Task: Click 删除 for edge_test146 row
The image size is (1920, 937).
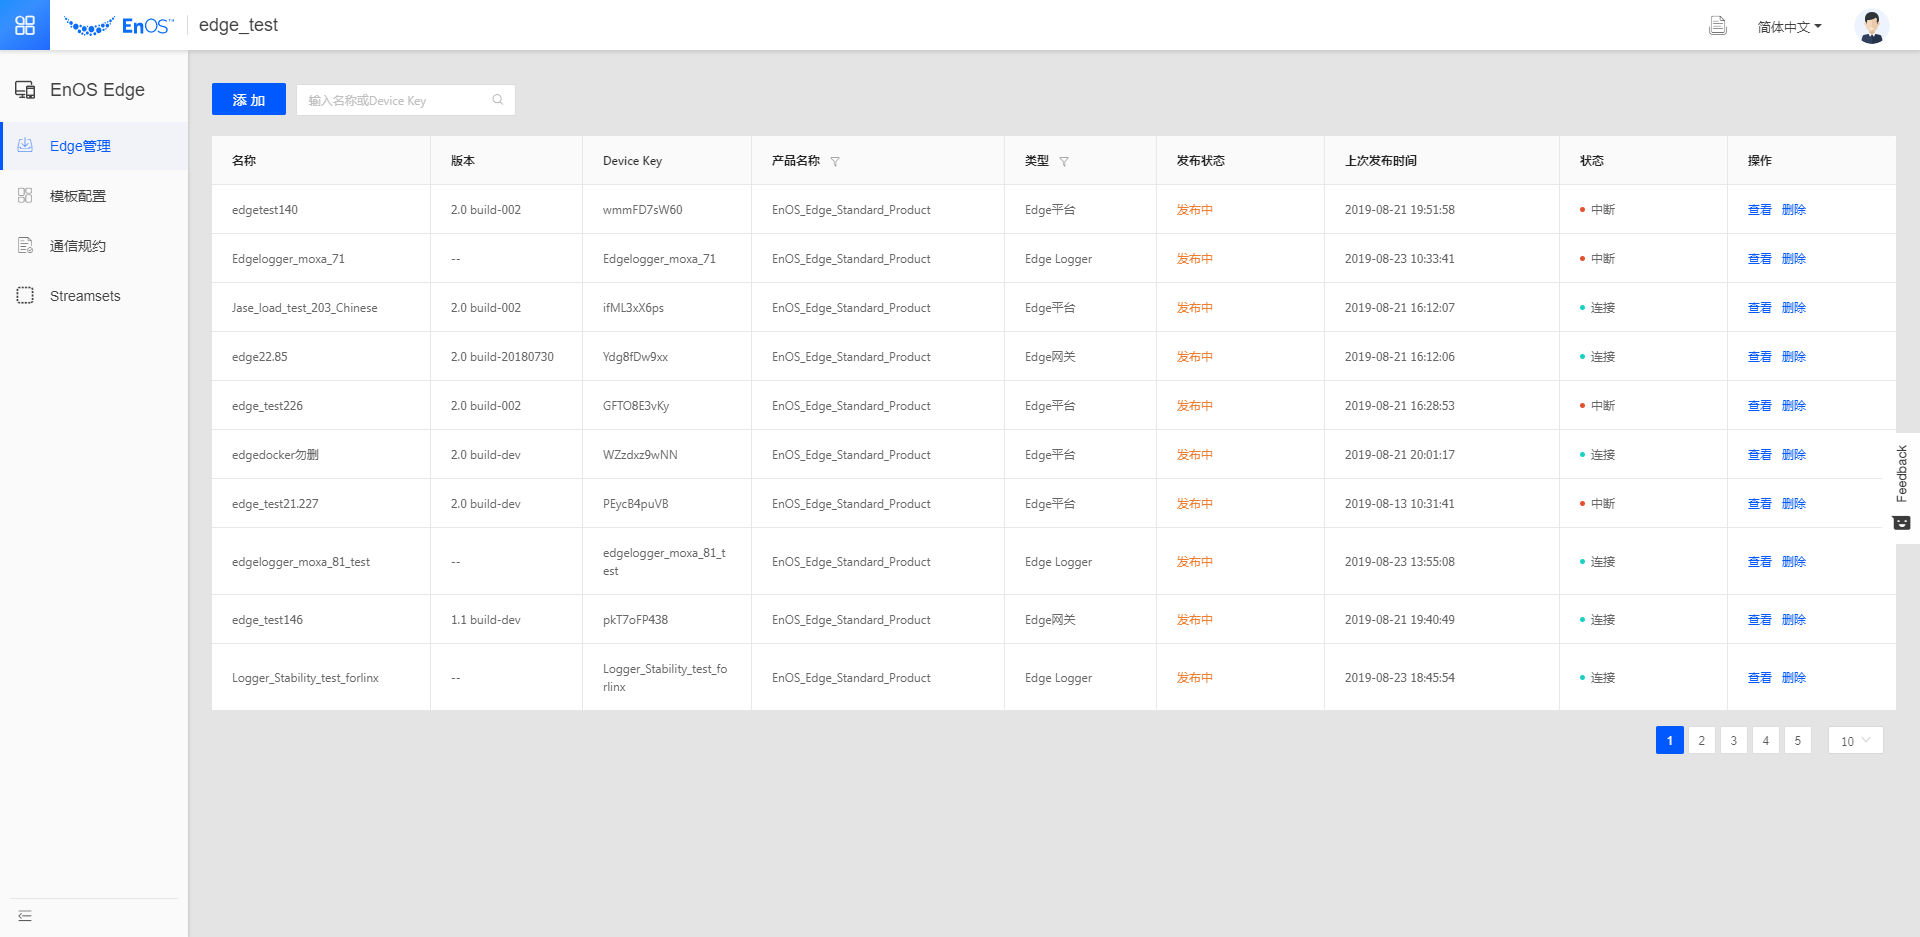Action: 1793,620
